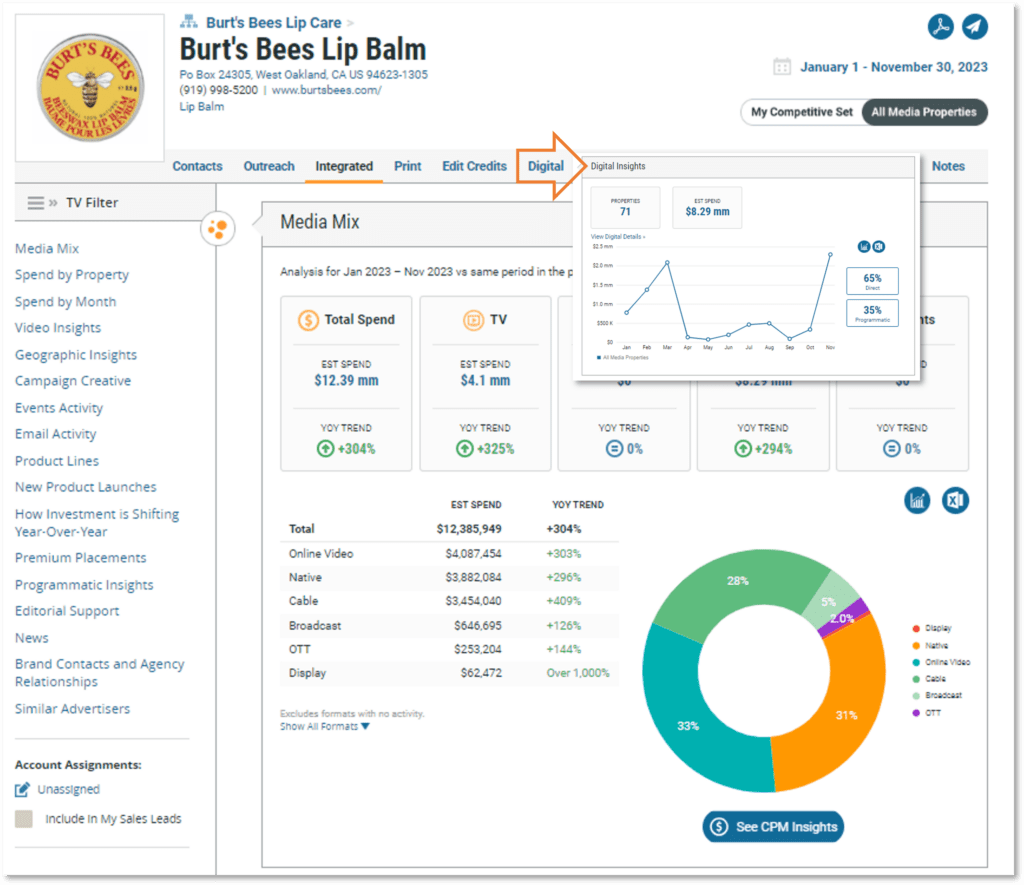Select the Integrated tab
Viewport: 1024px width, 885px height.
(x=344, y=166)
